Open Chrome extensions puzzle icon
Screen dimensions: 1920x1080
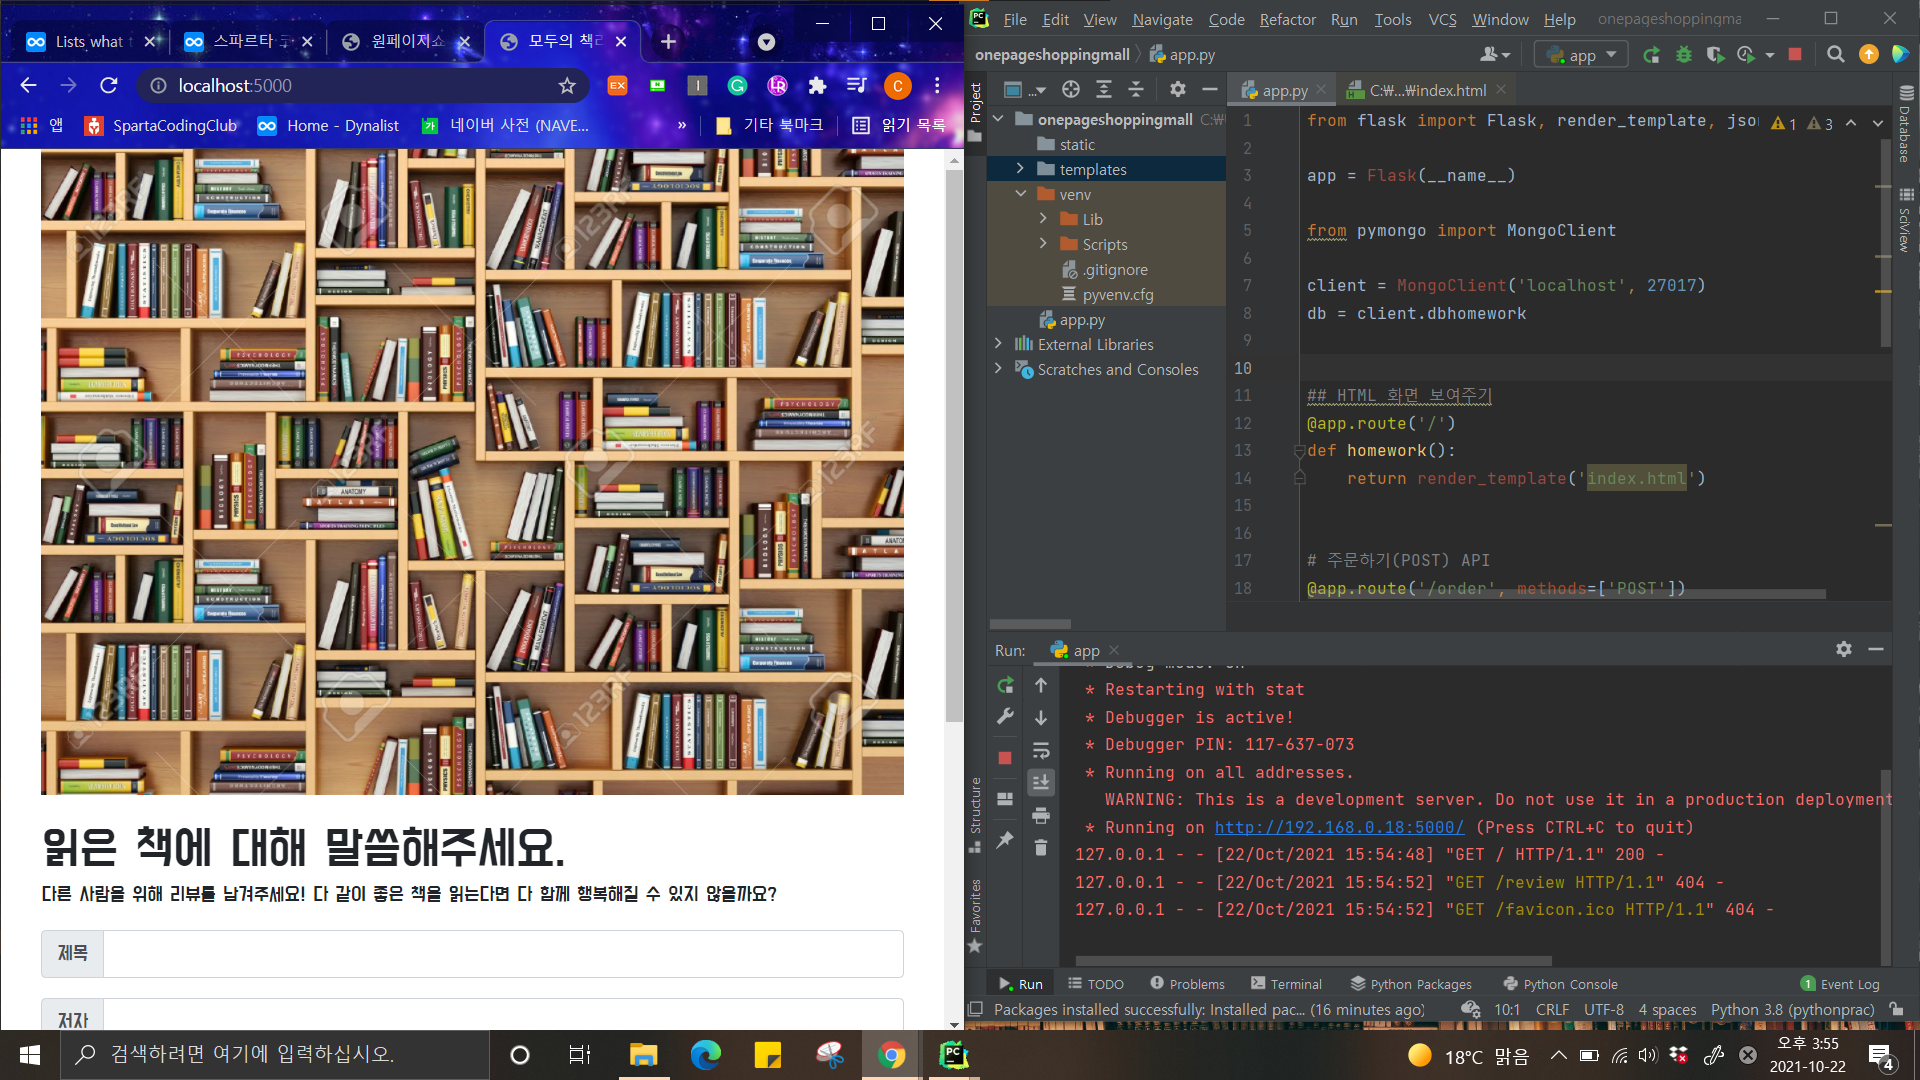tap(817, 86)
